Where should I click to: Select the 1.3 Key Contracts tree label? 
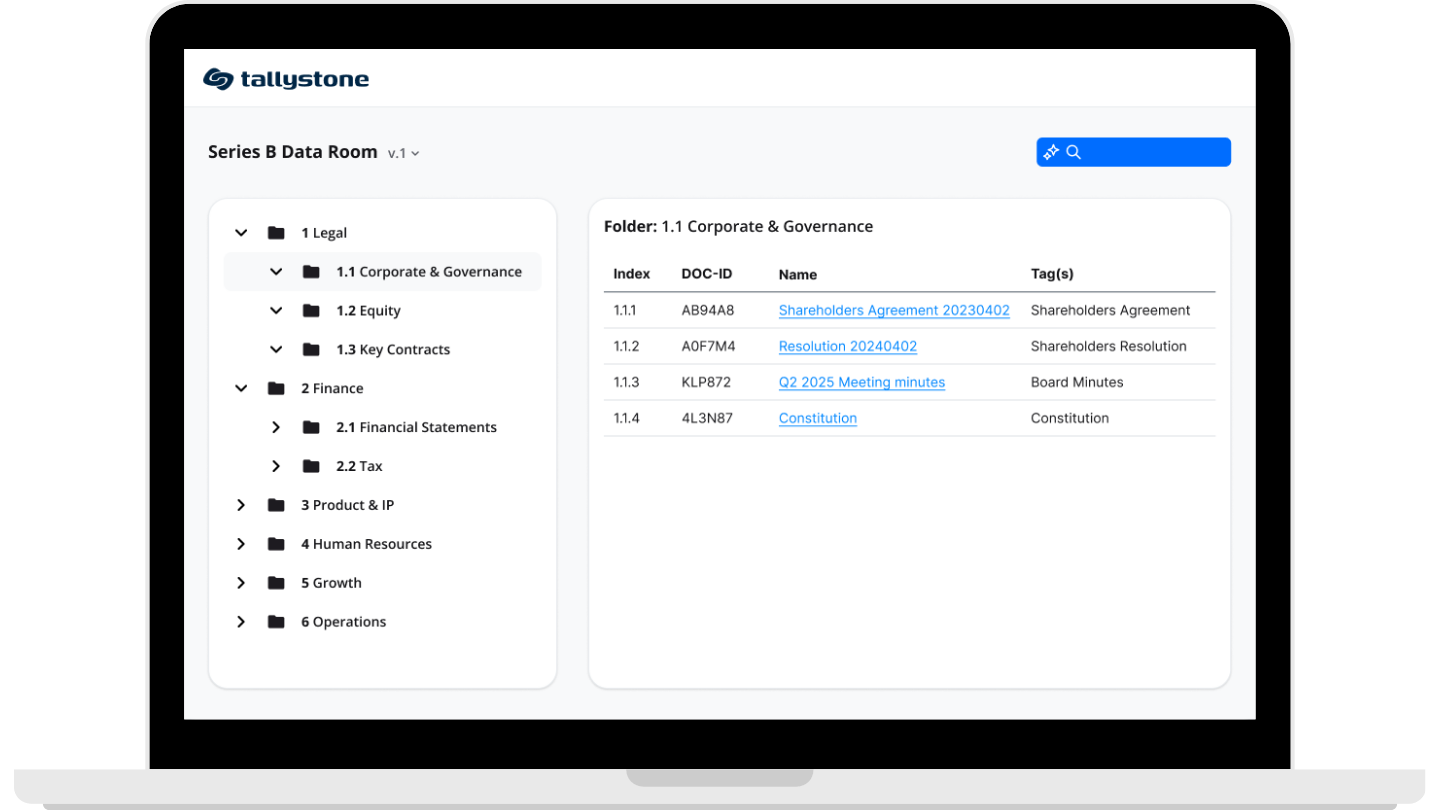pos(393,350)
